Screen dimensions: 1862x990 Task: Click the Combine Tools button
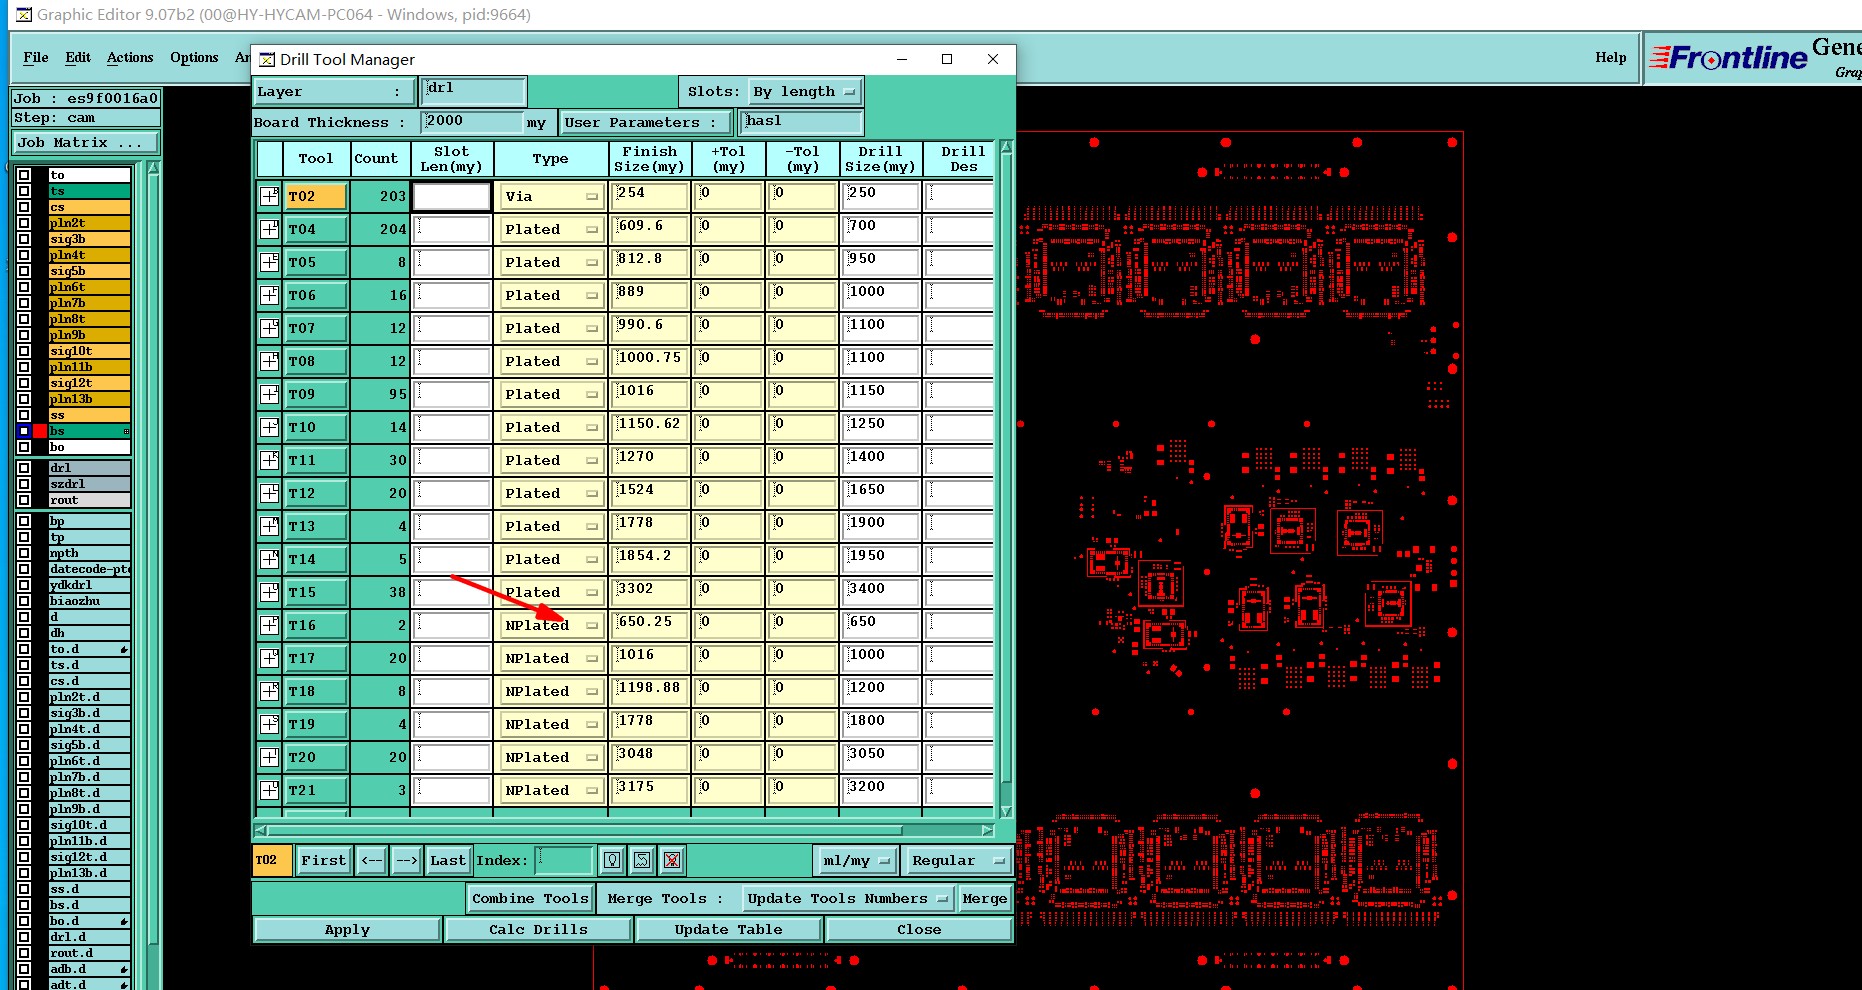click(x=530, y=898)
